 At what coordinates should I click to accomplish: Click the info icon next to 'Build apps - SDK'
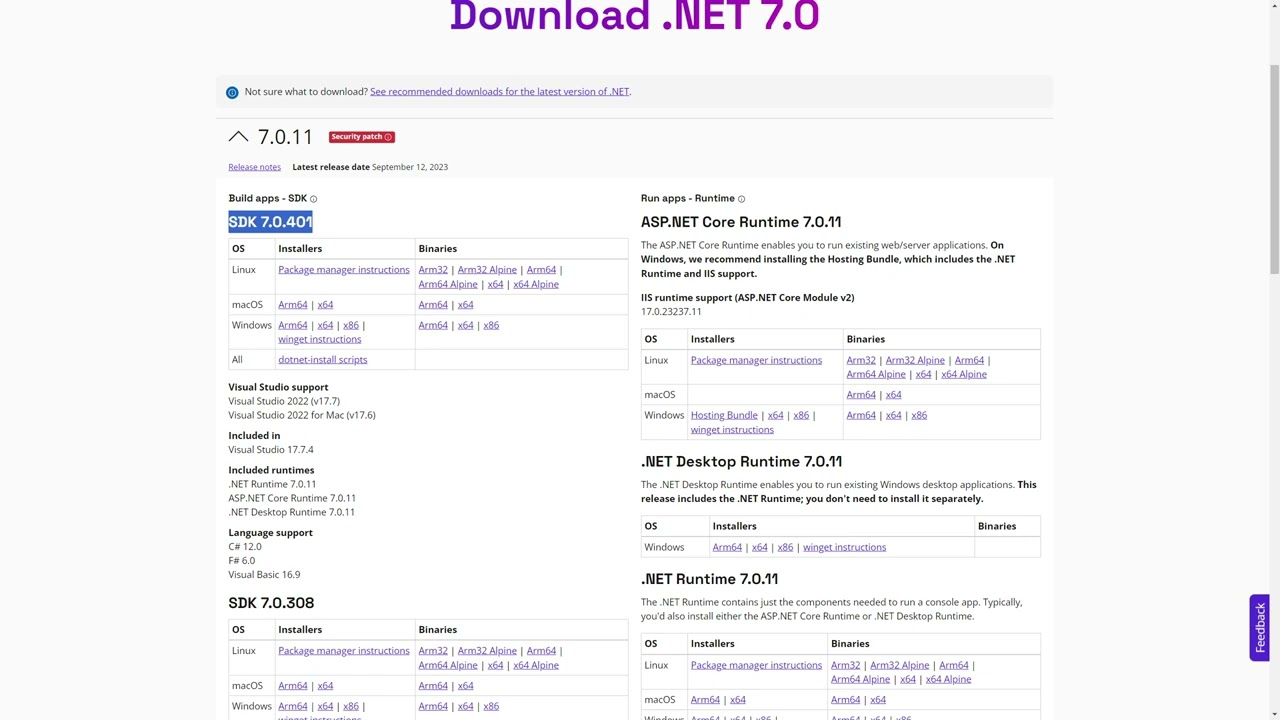pyautogui.click(x=313, y=199)
